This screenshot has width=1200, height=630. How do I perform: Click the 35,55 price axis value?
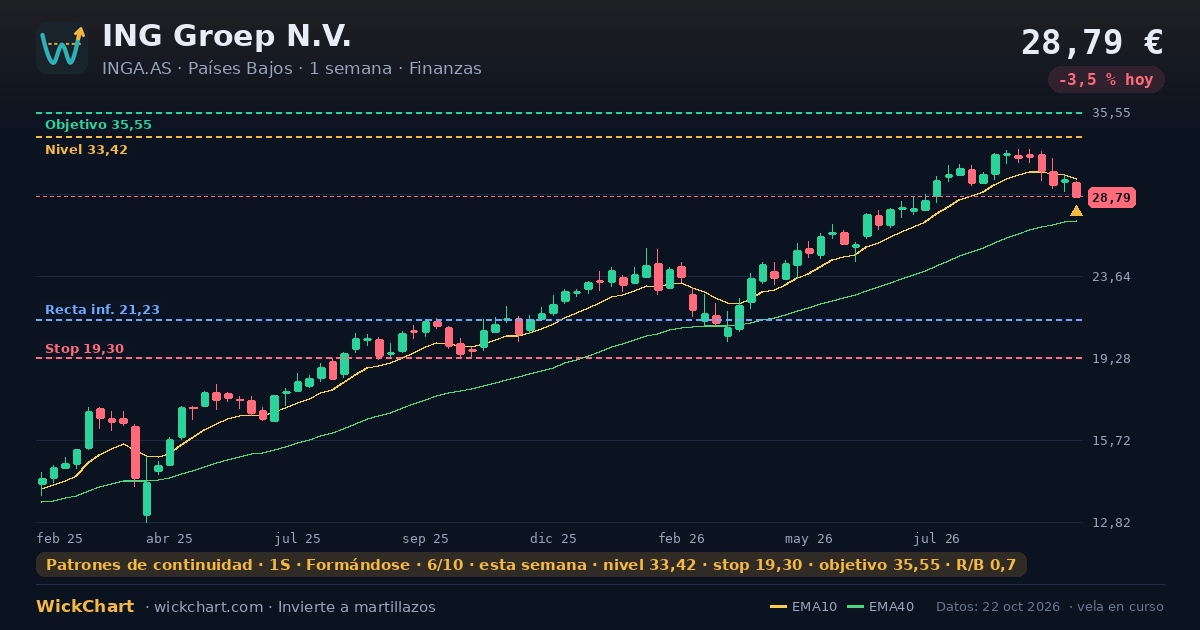point(1111,113)
